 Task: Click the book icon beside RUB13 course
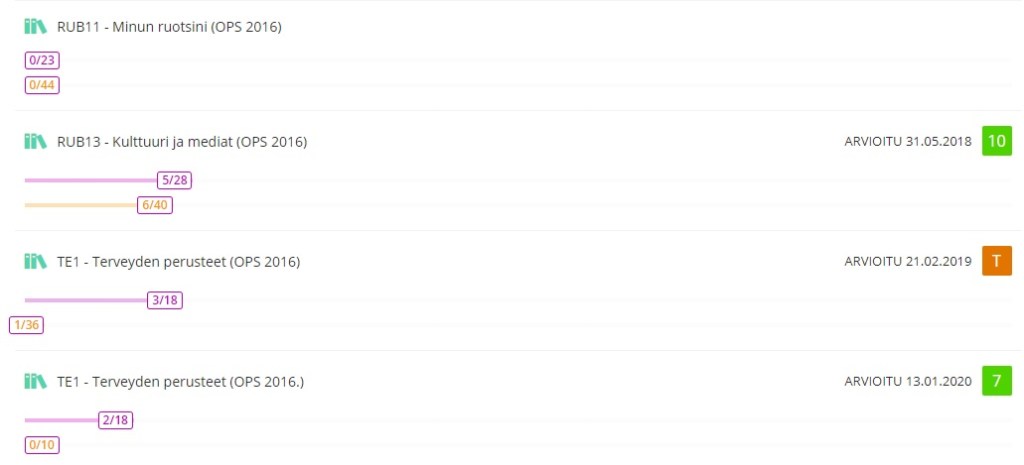pos(35,142)
